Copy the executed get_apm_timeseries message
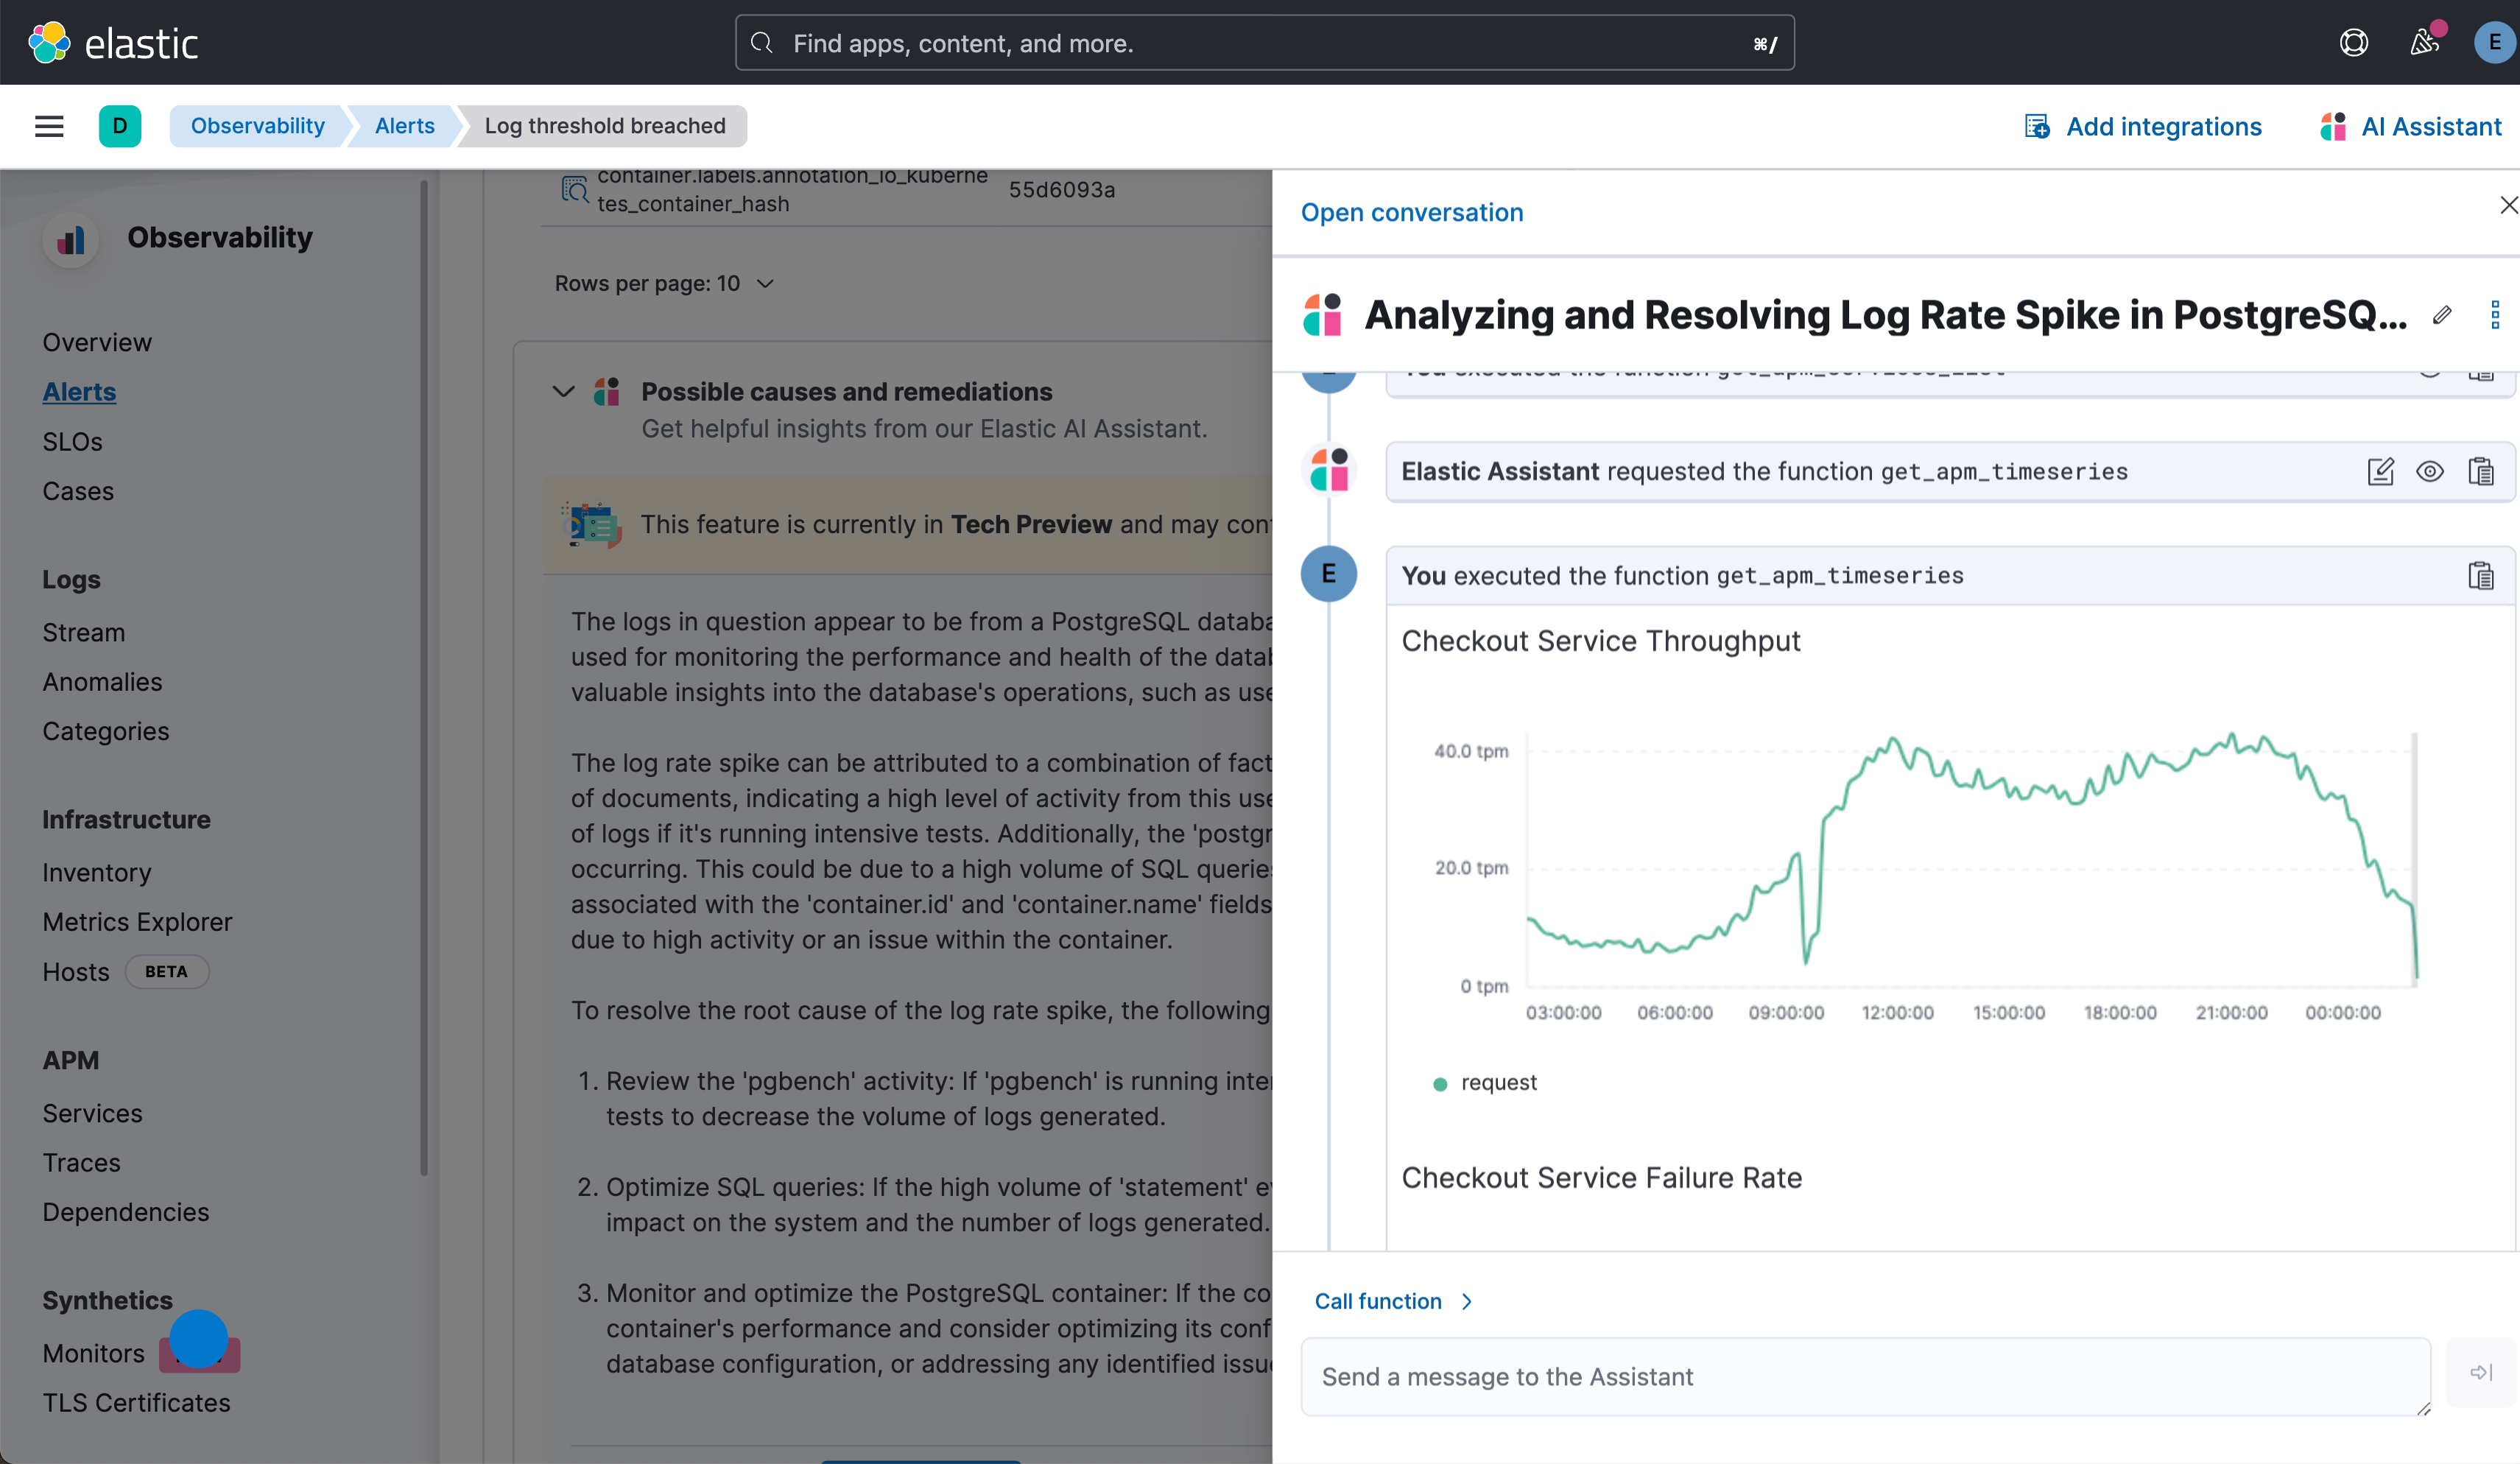The image size is (2520, 1464). (x=2480, y=576)
